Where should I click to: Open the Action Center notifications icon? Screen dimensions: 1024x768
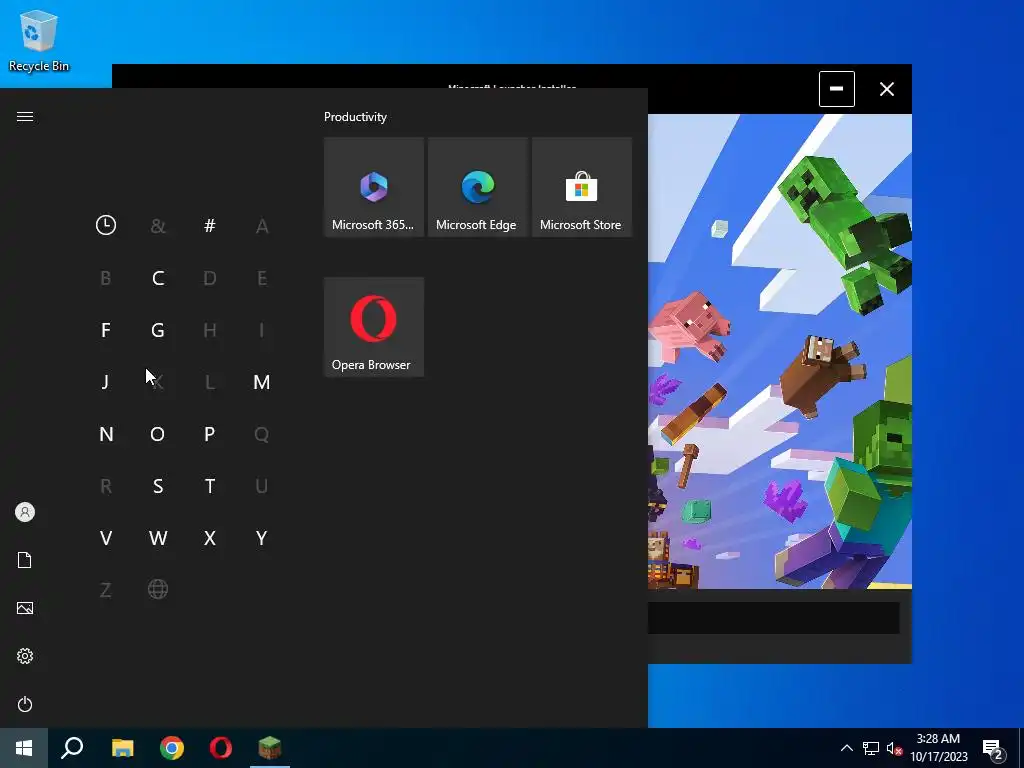coord(993,748)
